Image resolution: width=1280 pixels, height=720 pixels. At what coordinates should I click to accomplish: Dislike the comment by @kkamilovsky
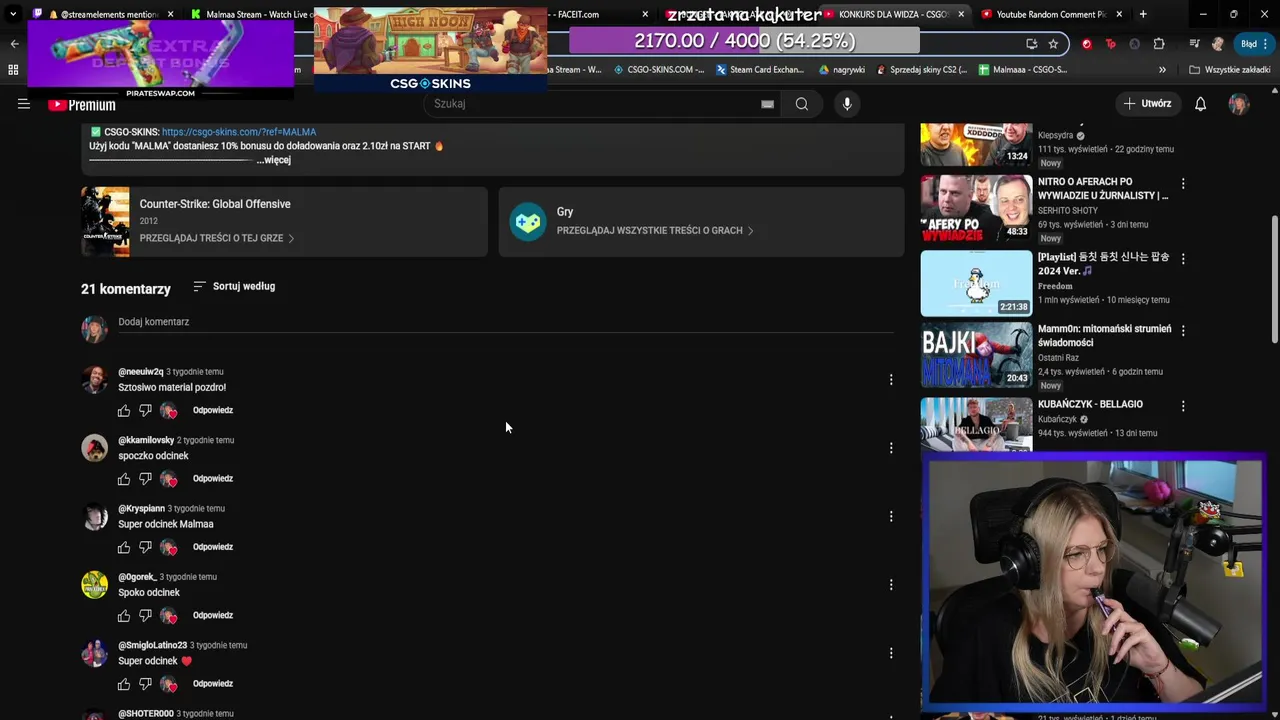pyautogui.click(x=145, y=479)
